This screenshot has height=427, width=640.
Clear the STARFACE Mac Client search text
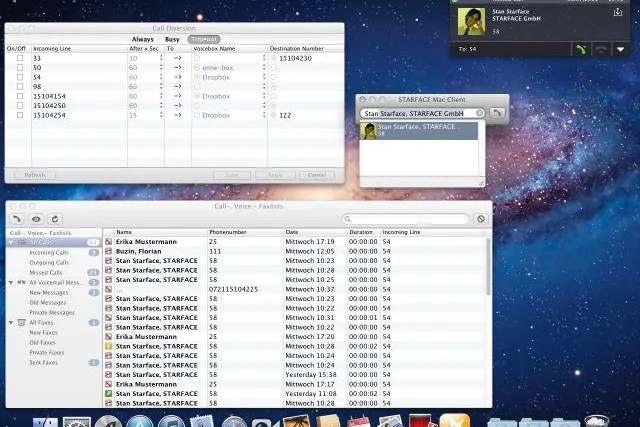click(480, 113)
